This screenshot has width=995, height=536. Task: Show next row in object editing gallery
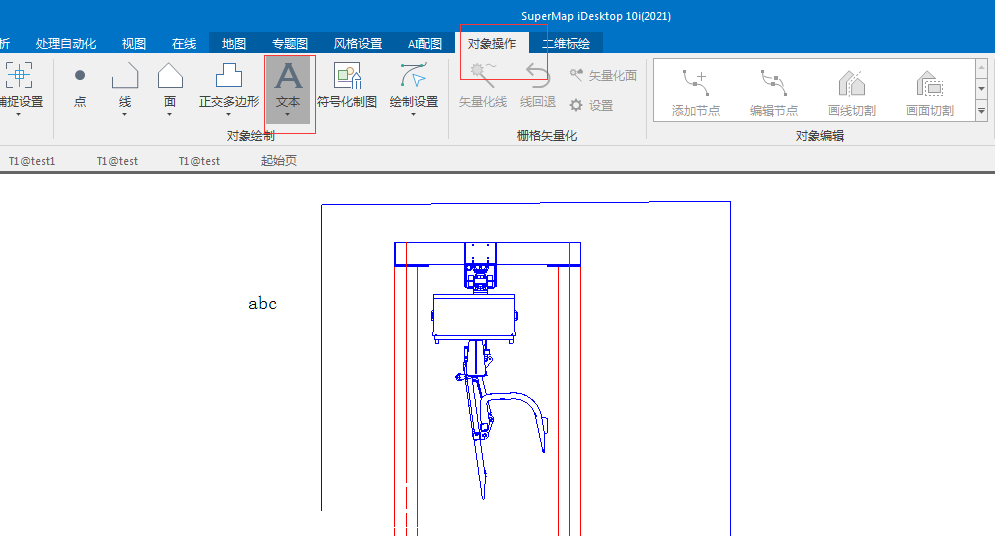982,89
